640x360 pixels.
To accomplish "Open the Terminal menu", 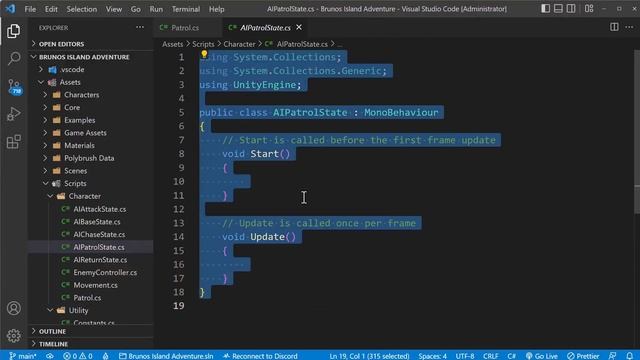I will 186,9.
